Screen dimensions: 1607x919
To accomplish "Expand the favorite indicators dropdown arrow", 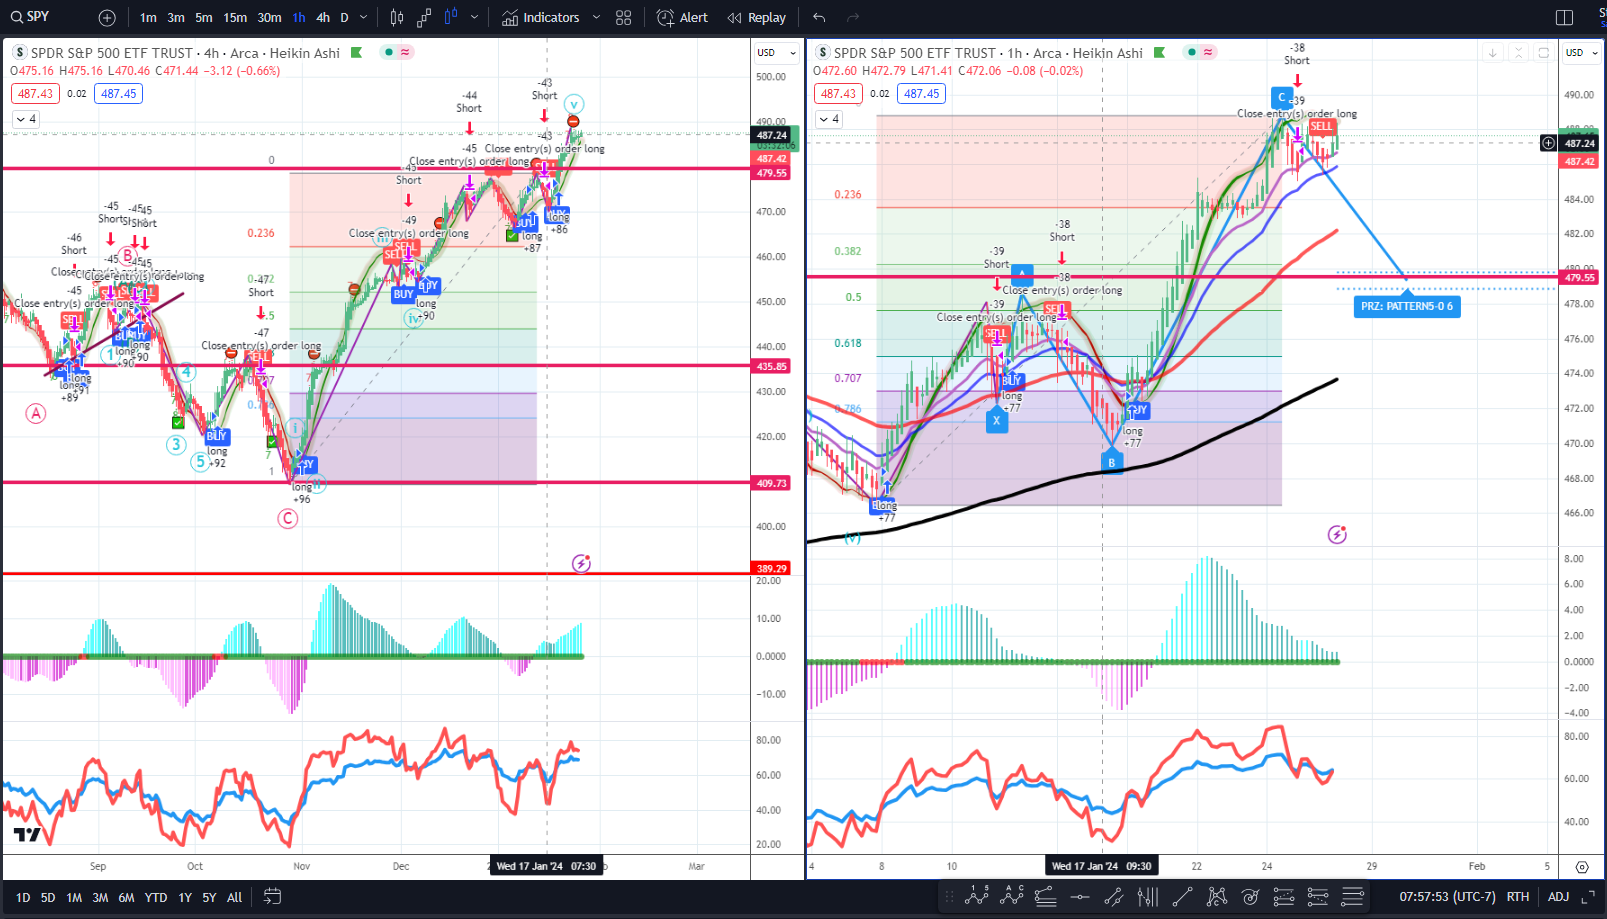I will pyautogui.click(x=597, y=17).
